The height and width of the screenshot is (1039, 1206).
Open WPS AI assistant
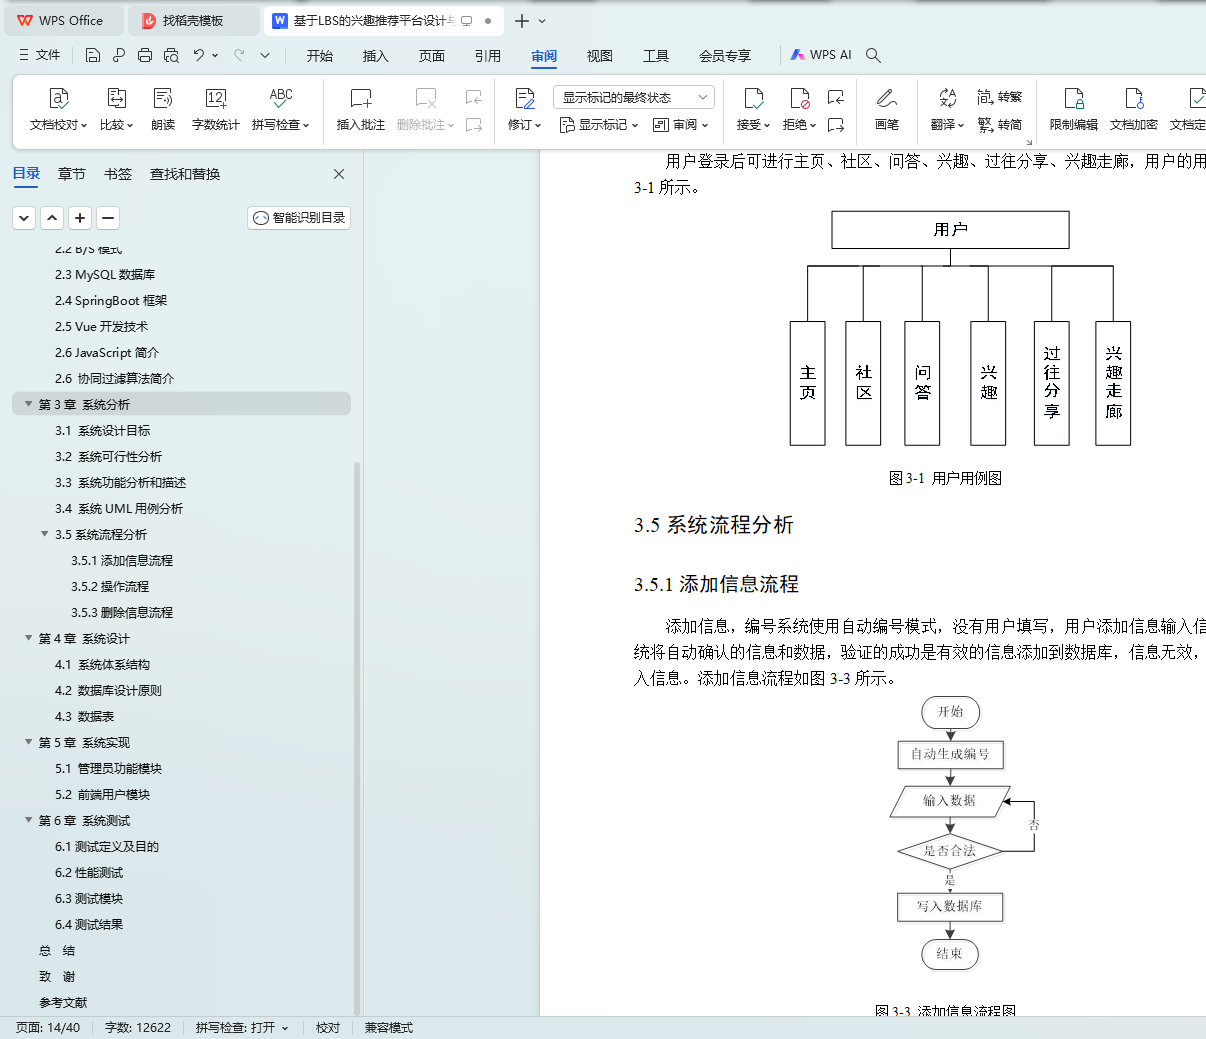point(821,55)
